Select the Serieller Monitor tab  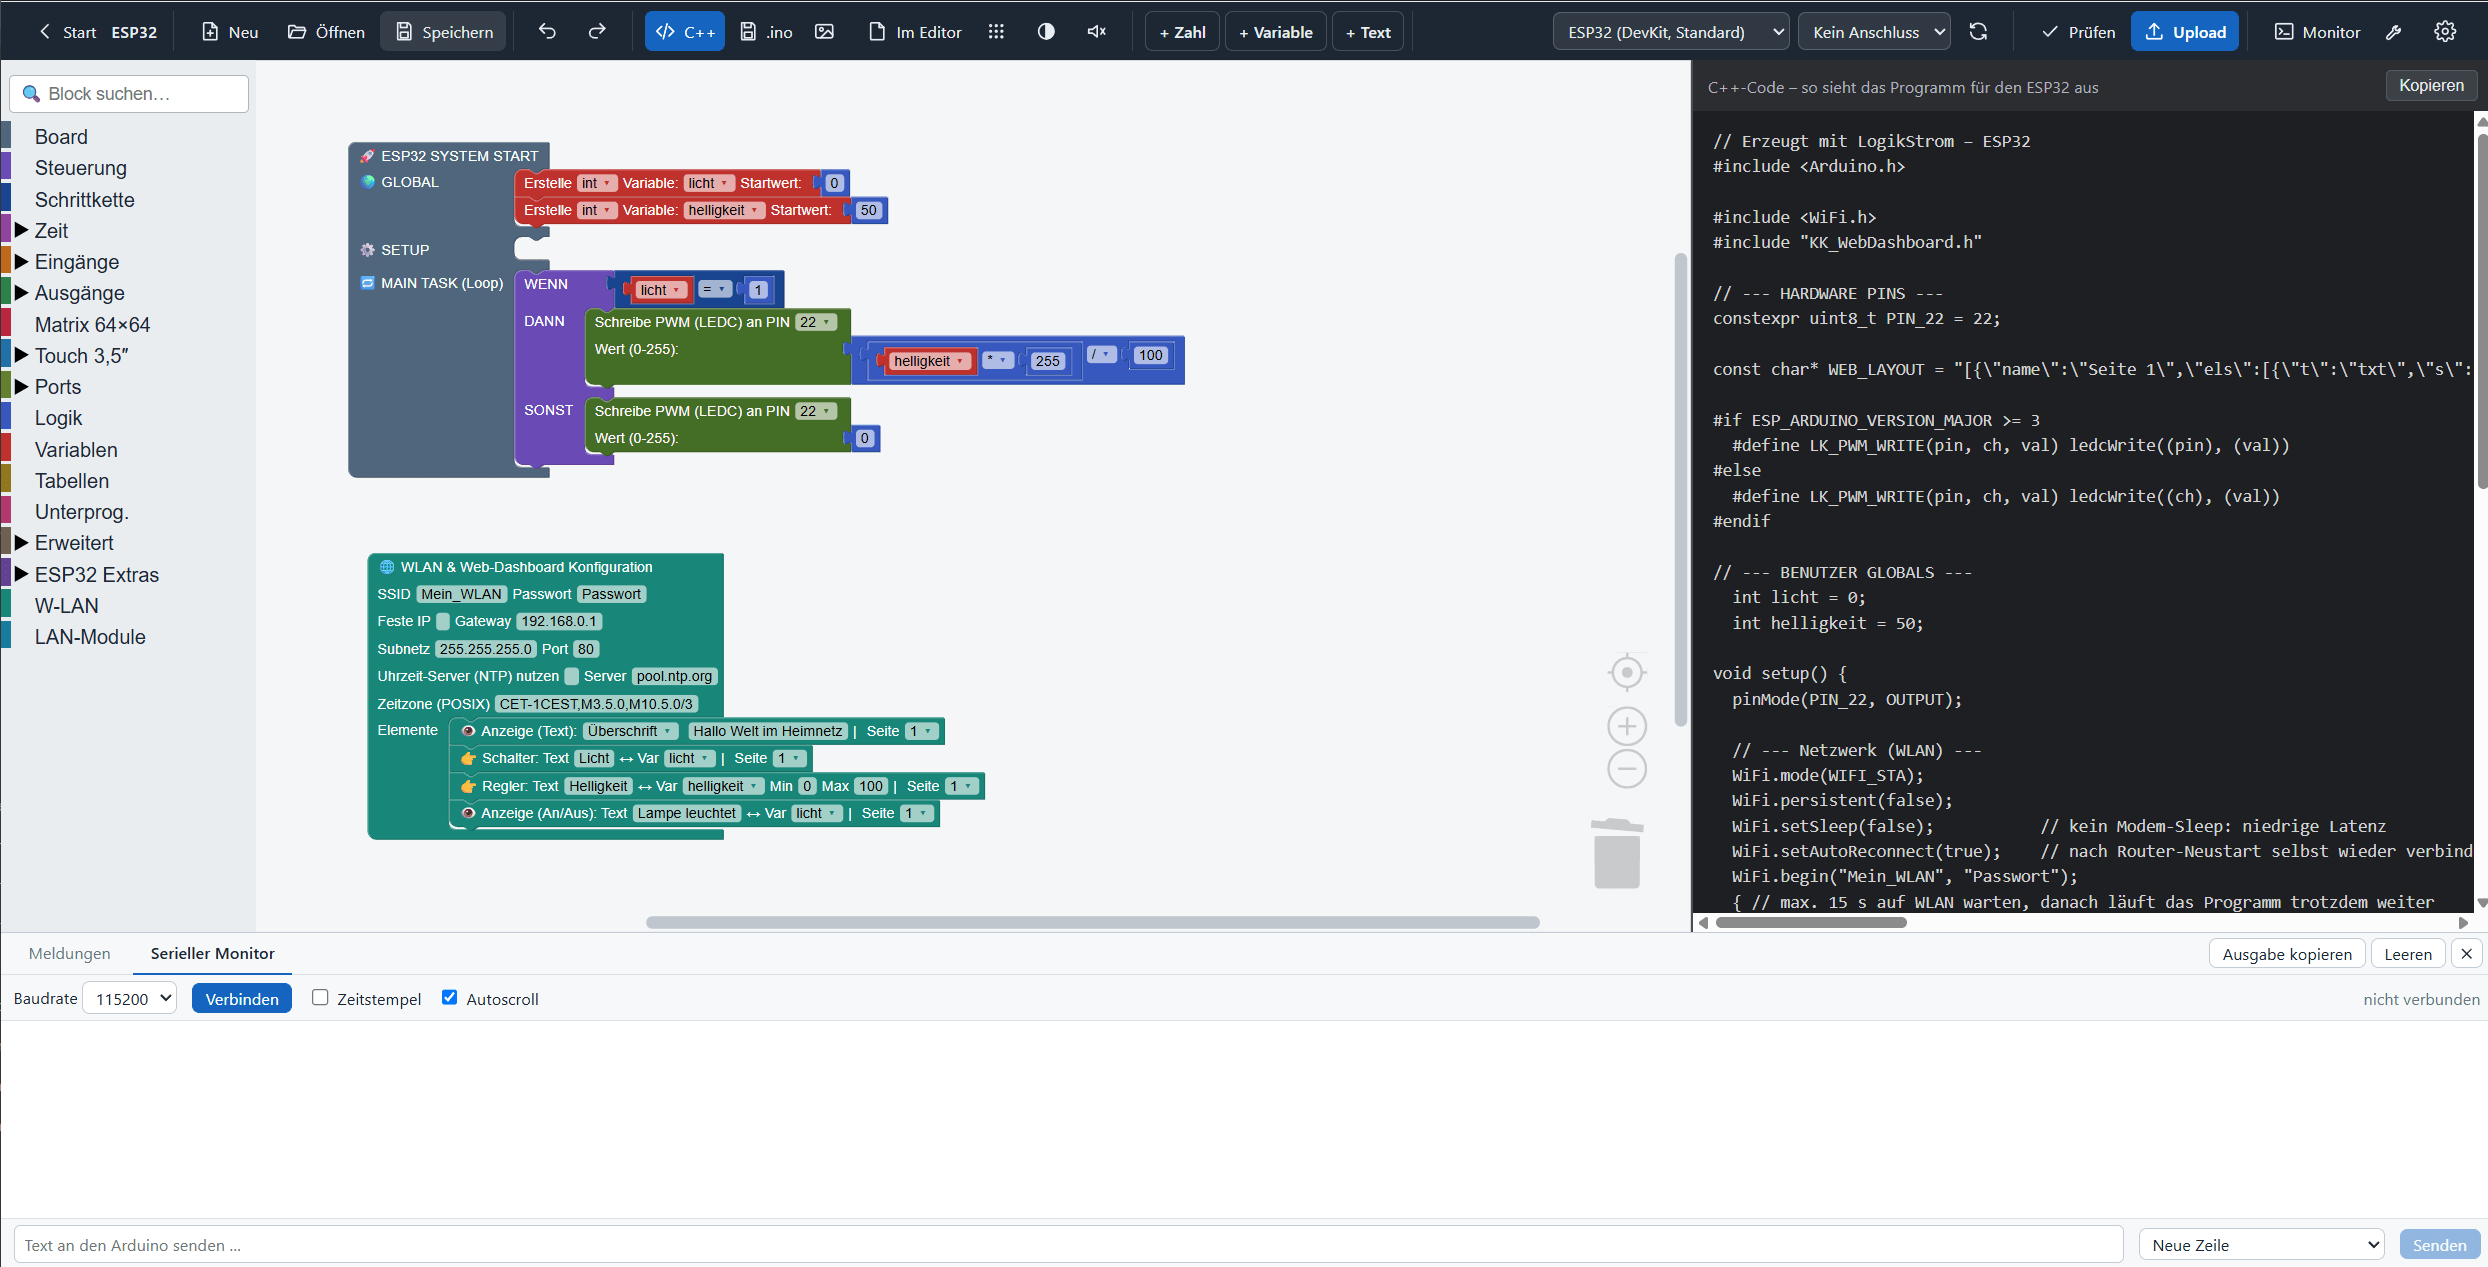pyautogui.click(x=212, y=954)
